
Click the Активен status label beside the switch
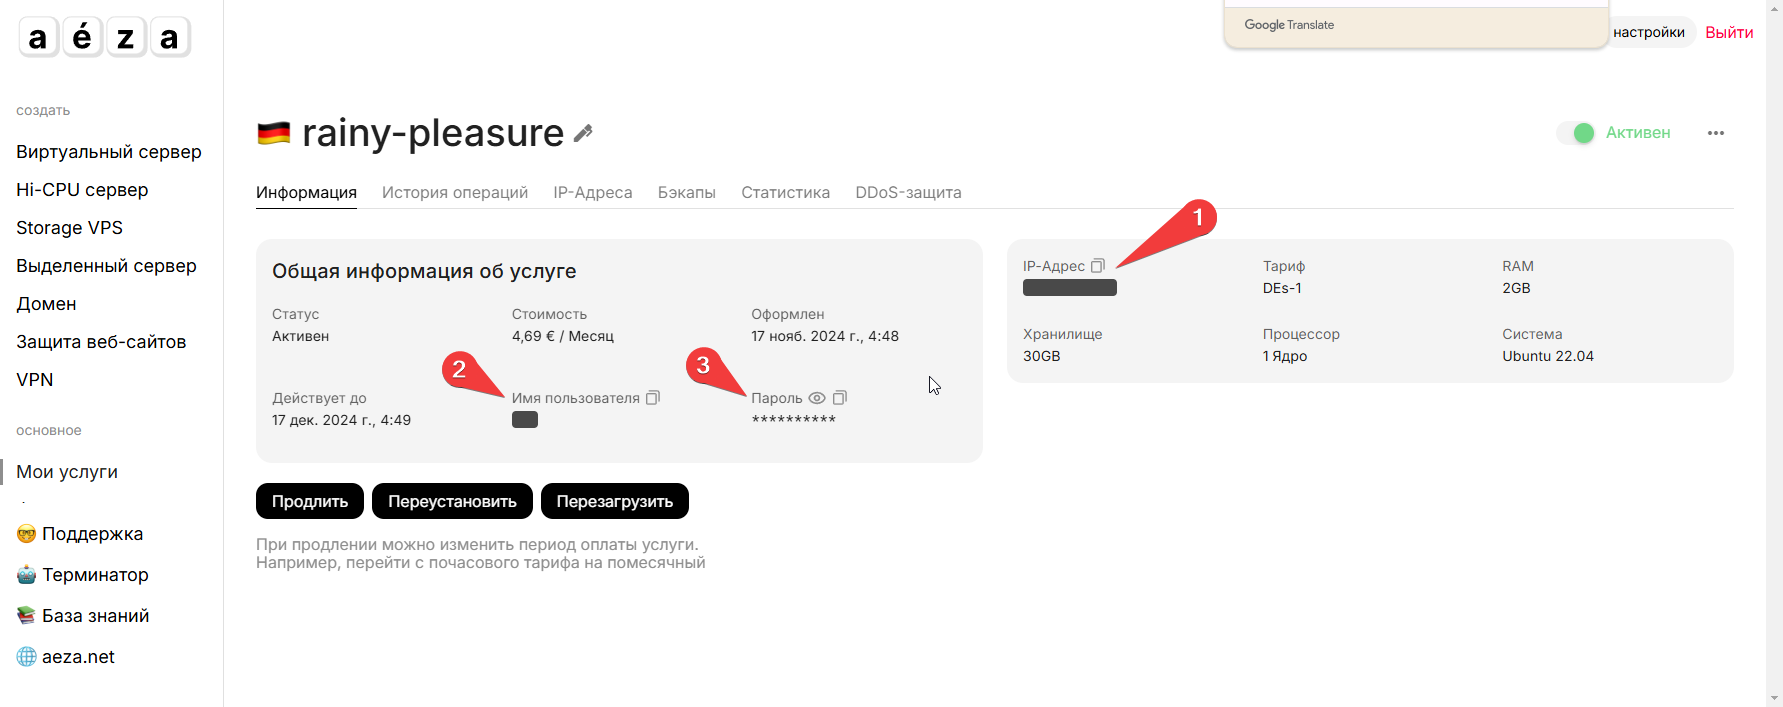tap(1638, 133)
